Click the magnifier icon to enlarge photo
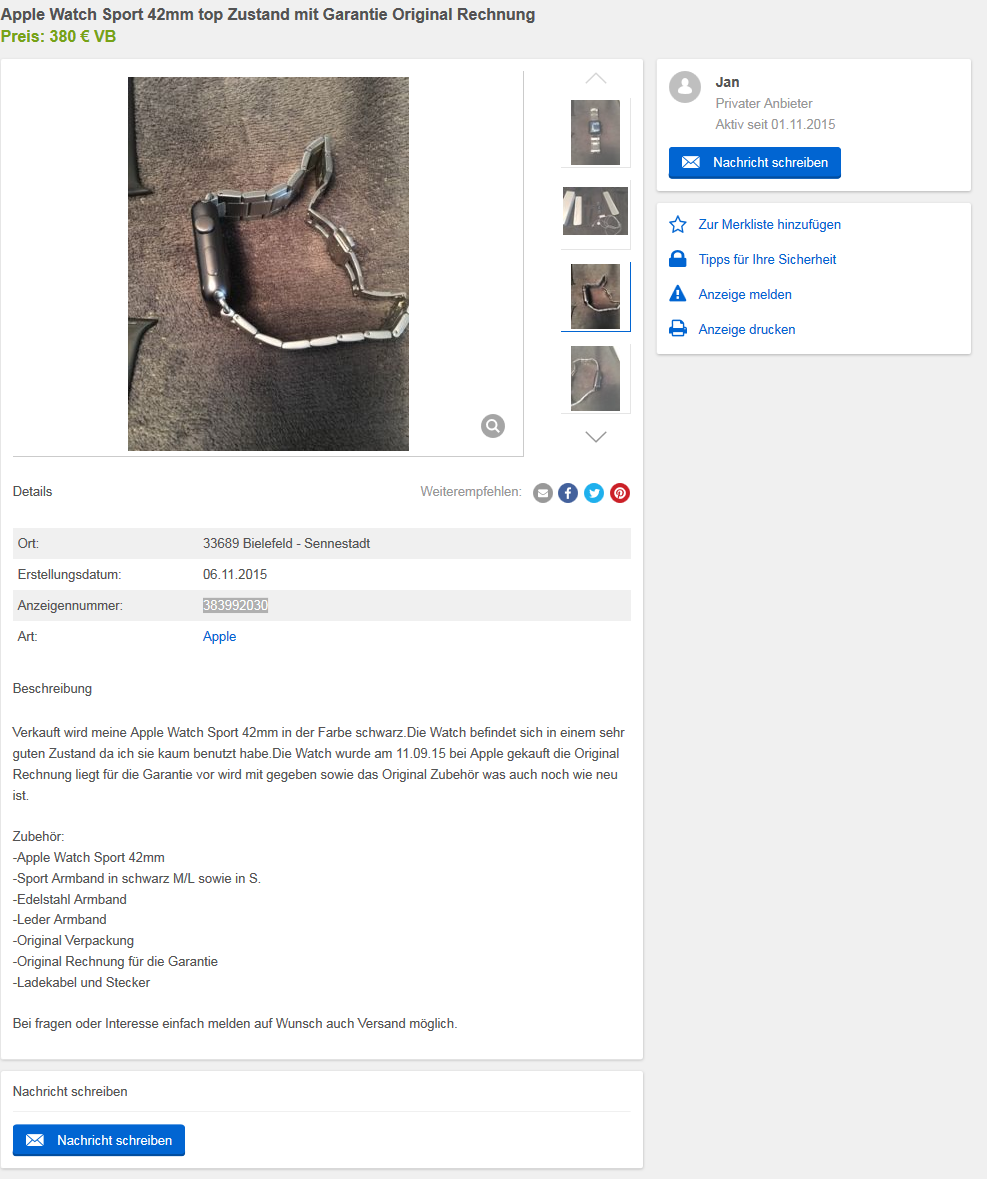The height and width of the screenshot is (1179, 987). [x=493, y=426]
